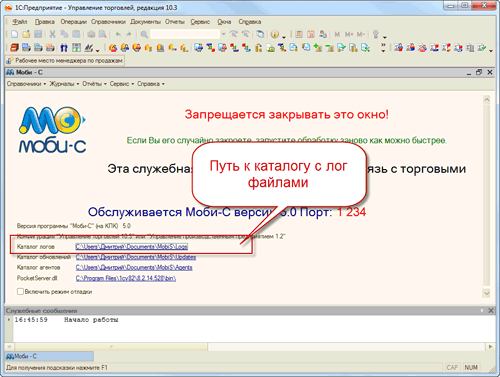Click the Undo arrow icon

(118, 34)
